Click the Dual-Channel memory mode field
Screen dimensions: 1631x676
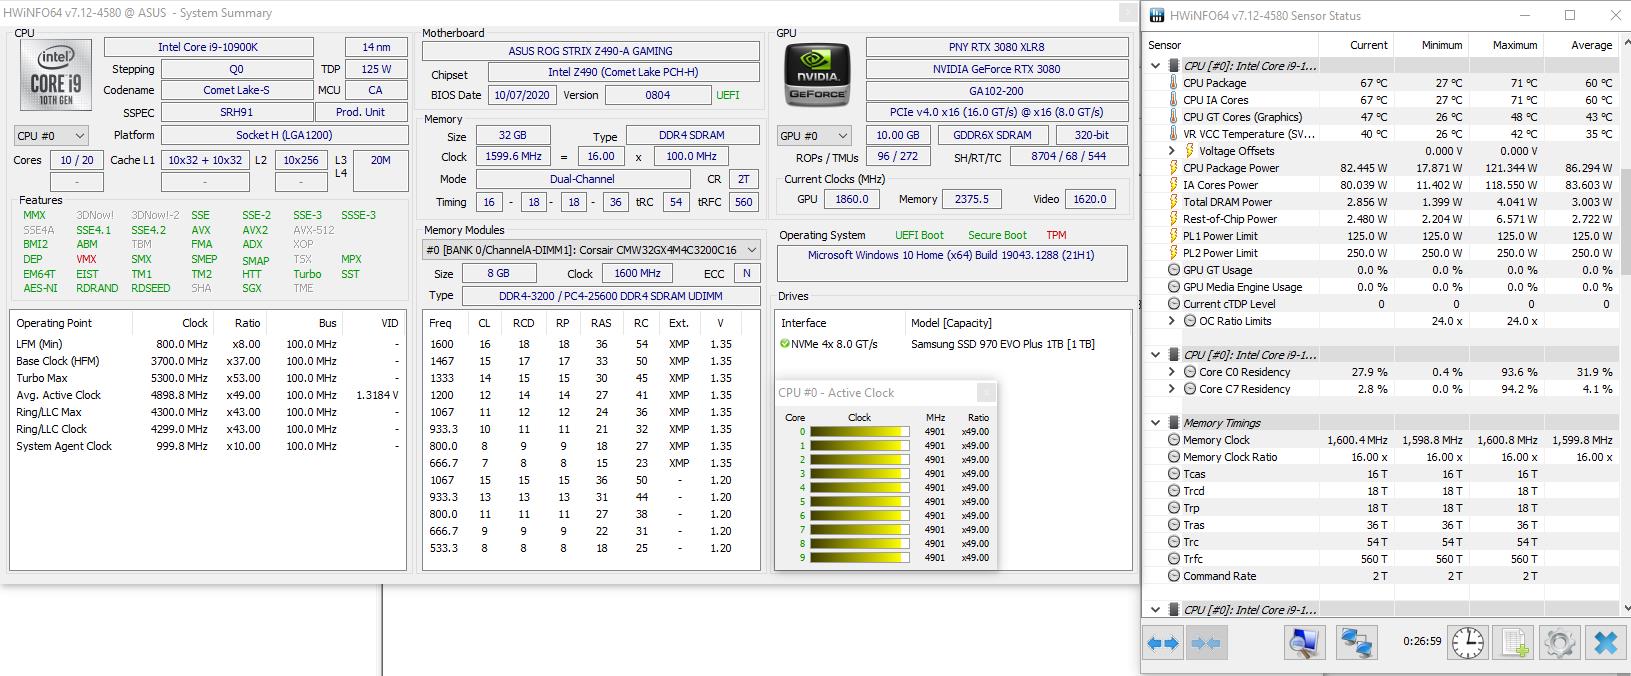[x=583, y=179]
